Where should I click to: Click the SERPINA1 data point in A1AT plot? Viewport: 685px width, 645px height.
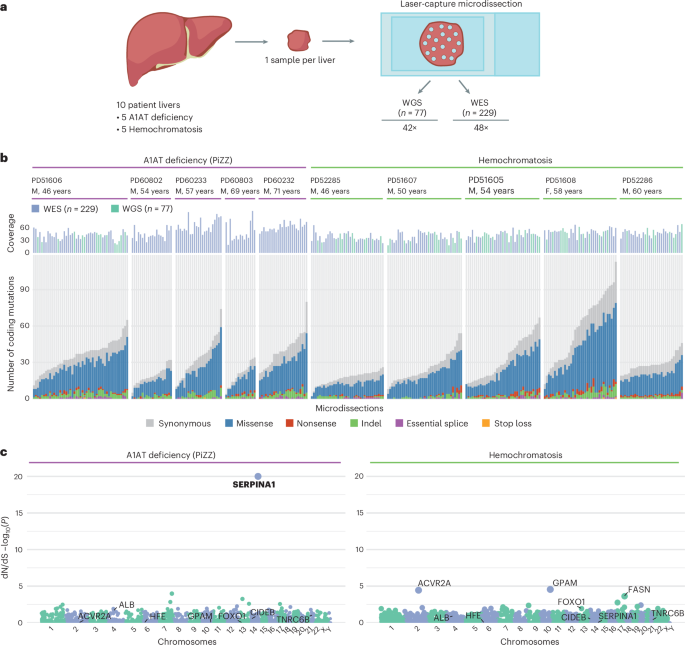click(x=258, y=476)
